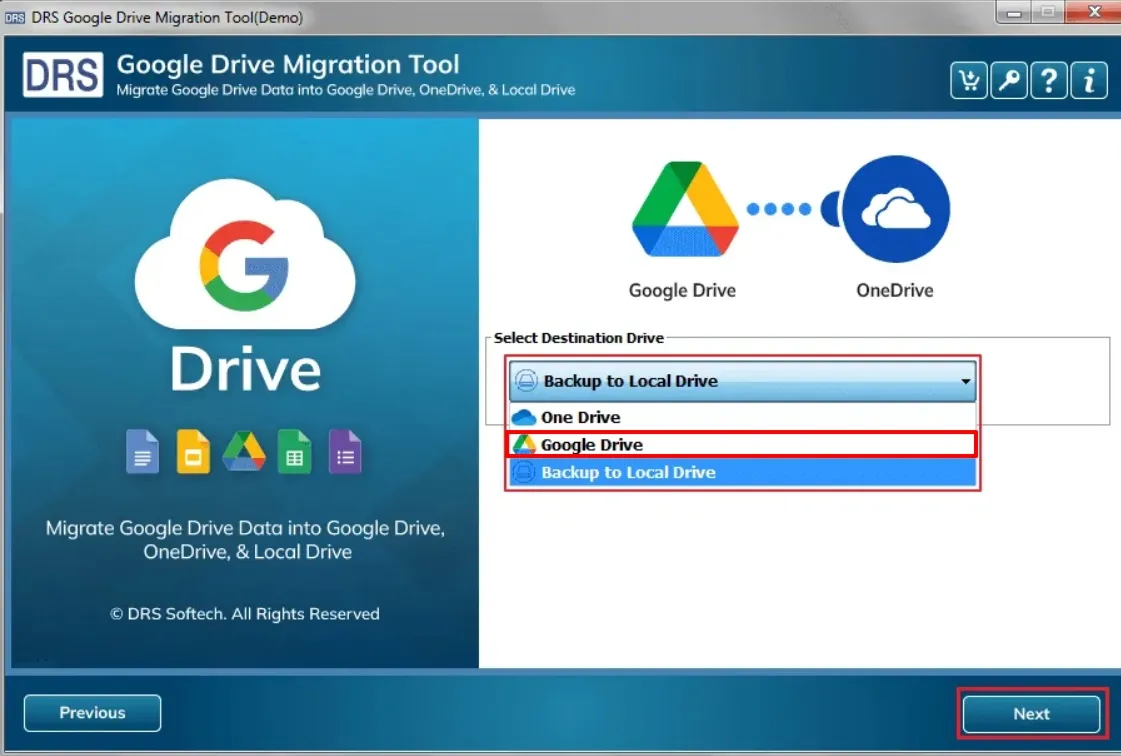
Task: Click the OneDrive cloud destination icon
Action: click(895, 209)
